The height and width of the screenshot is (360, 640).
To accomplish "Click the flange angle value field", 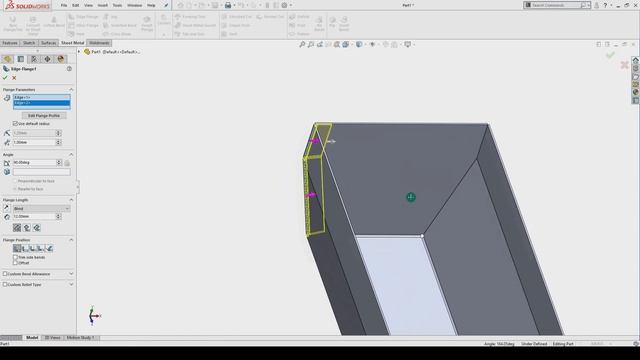I will click(34, 162).
